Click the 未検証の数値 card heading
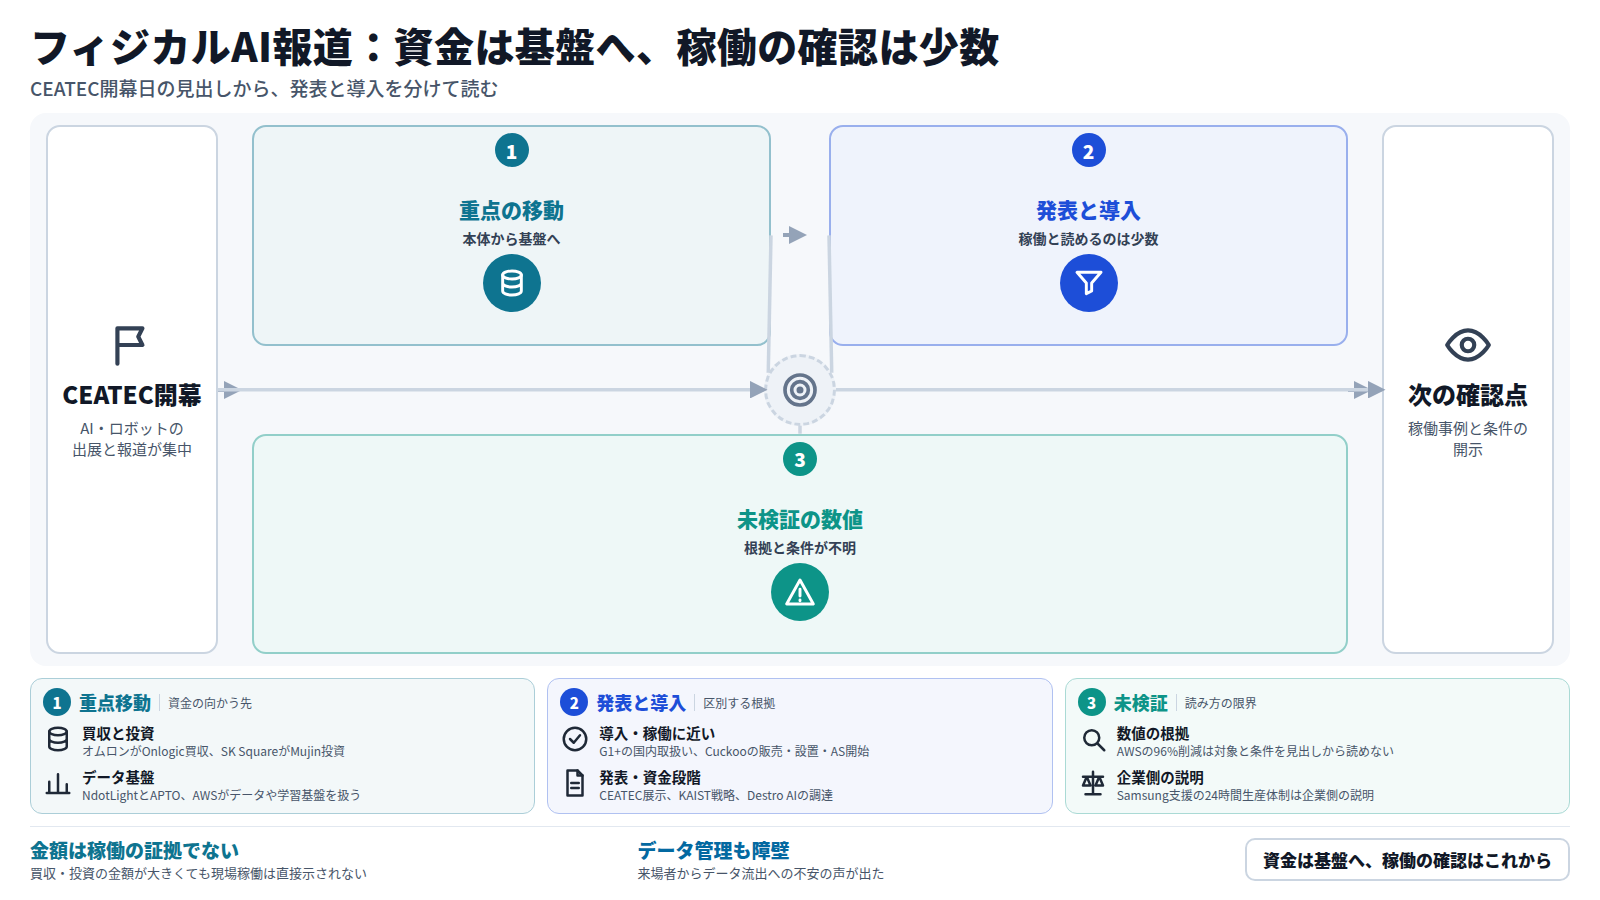Screen dimensions: 1600x900 click(800, 520)
